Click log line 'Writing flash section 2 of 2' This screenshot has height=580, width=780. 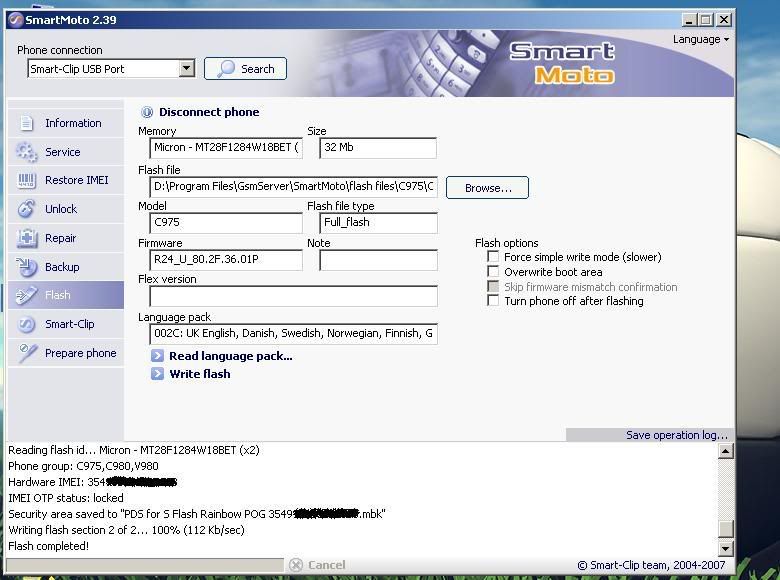(126, 530)
